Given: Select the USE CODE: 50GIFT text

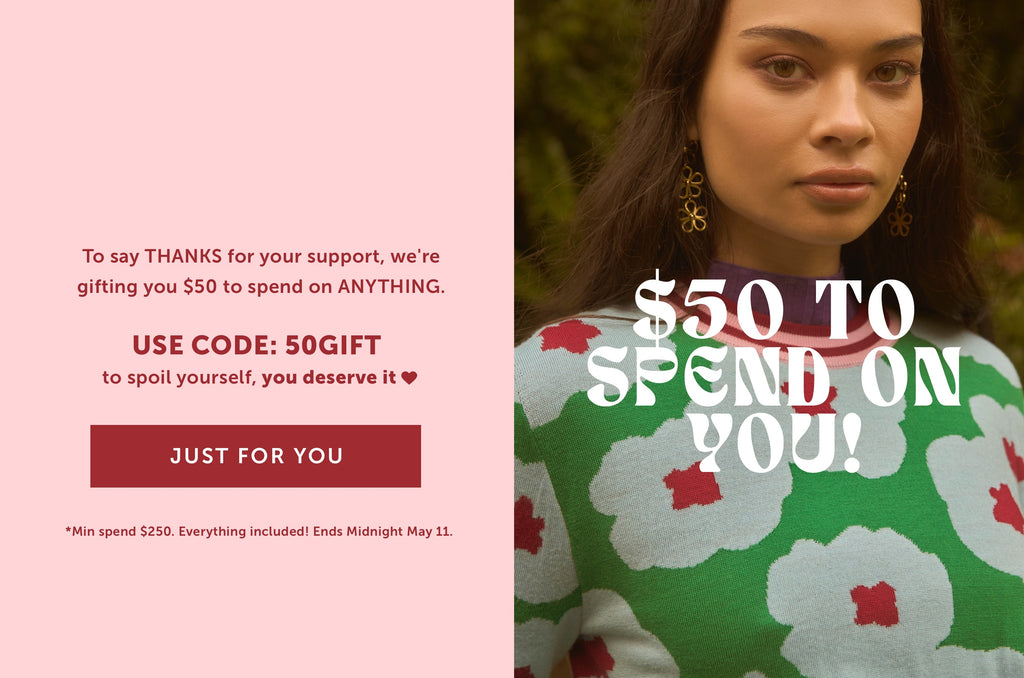Looking at the screenshot, I should tap(257, 345).
